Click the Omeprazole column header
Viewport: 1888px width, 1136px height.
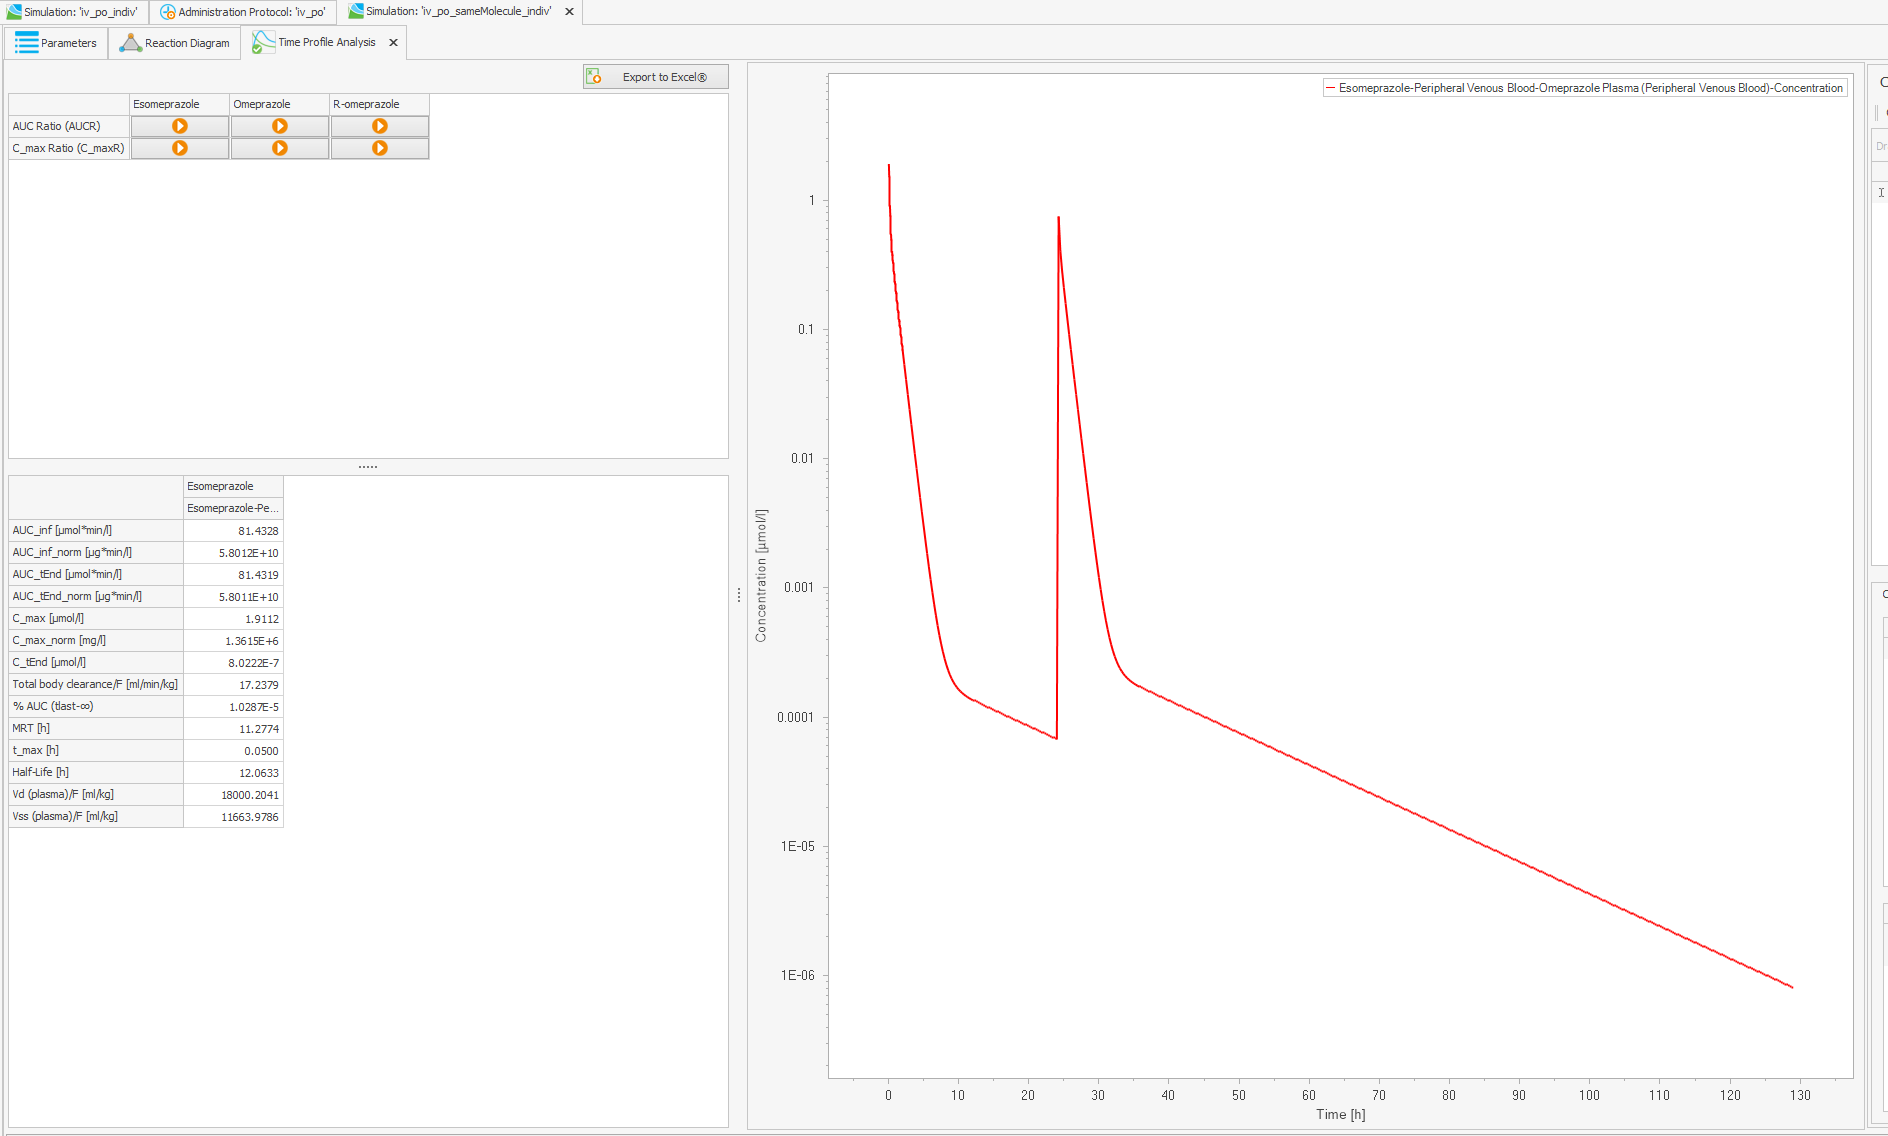click(x=280, y=104)
